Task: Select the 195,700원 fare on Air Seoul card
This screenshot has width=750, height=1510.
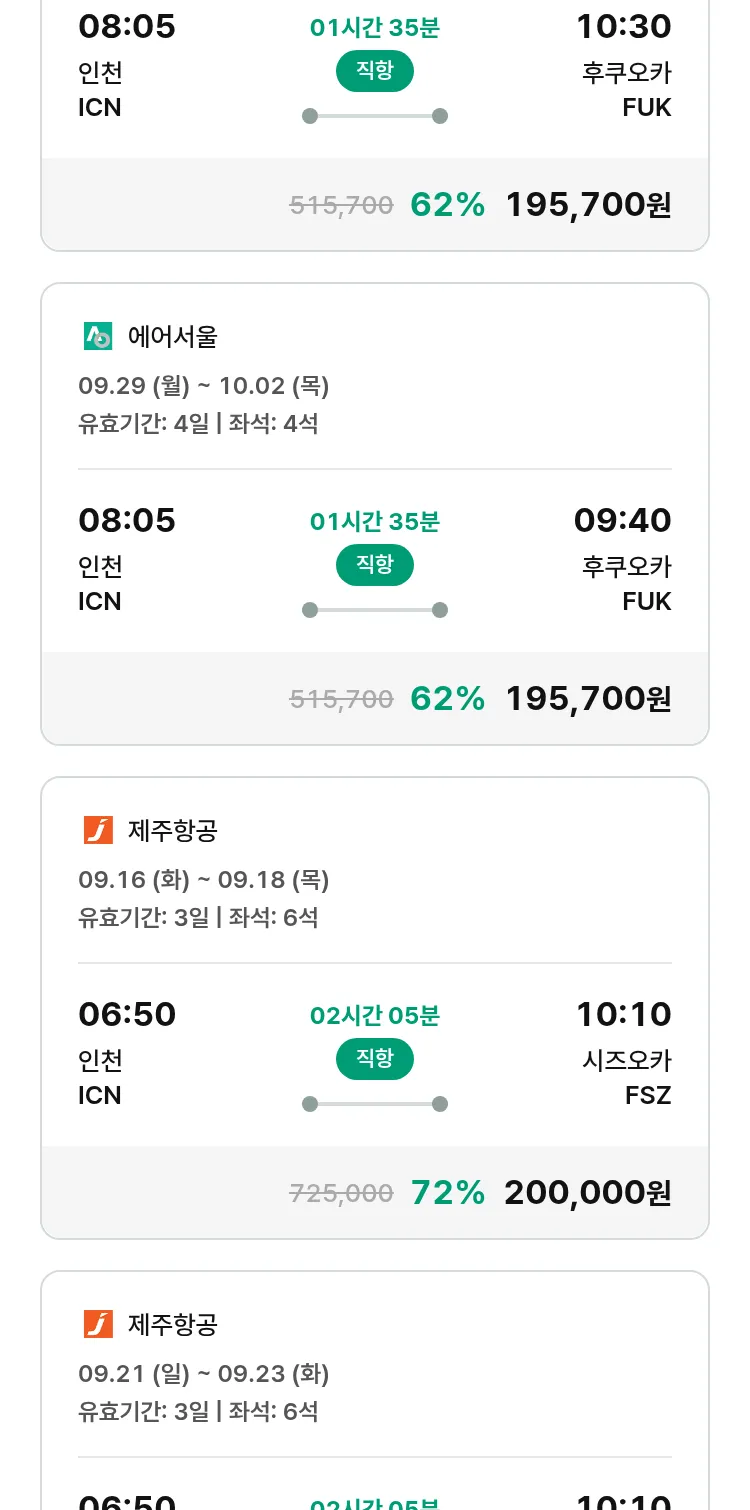Action: tap(587, 698)
